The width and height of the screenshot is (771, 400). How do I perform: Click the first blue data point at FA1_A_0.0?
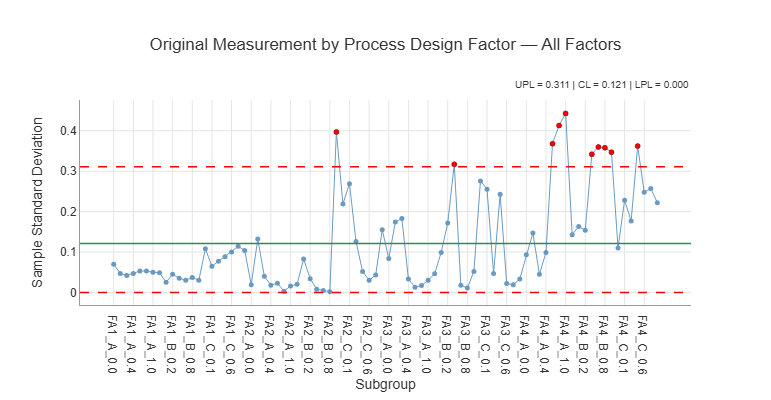(114, 264)
